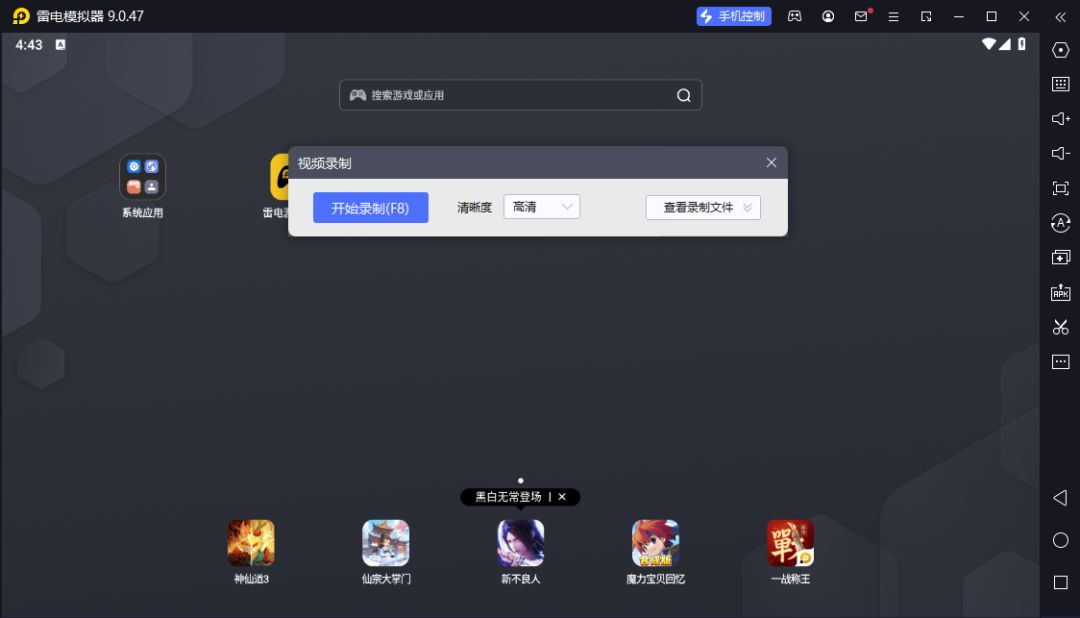The image size is (1080, 618).
Task: Open the virtual location tool
Action: tap(1060, 50)
